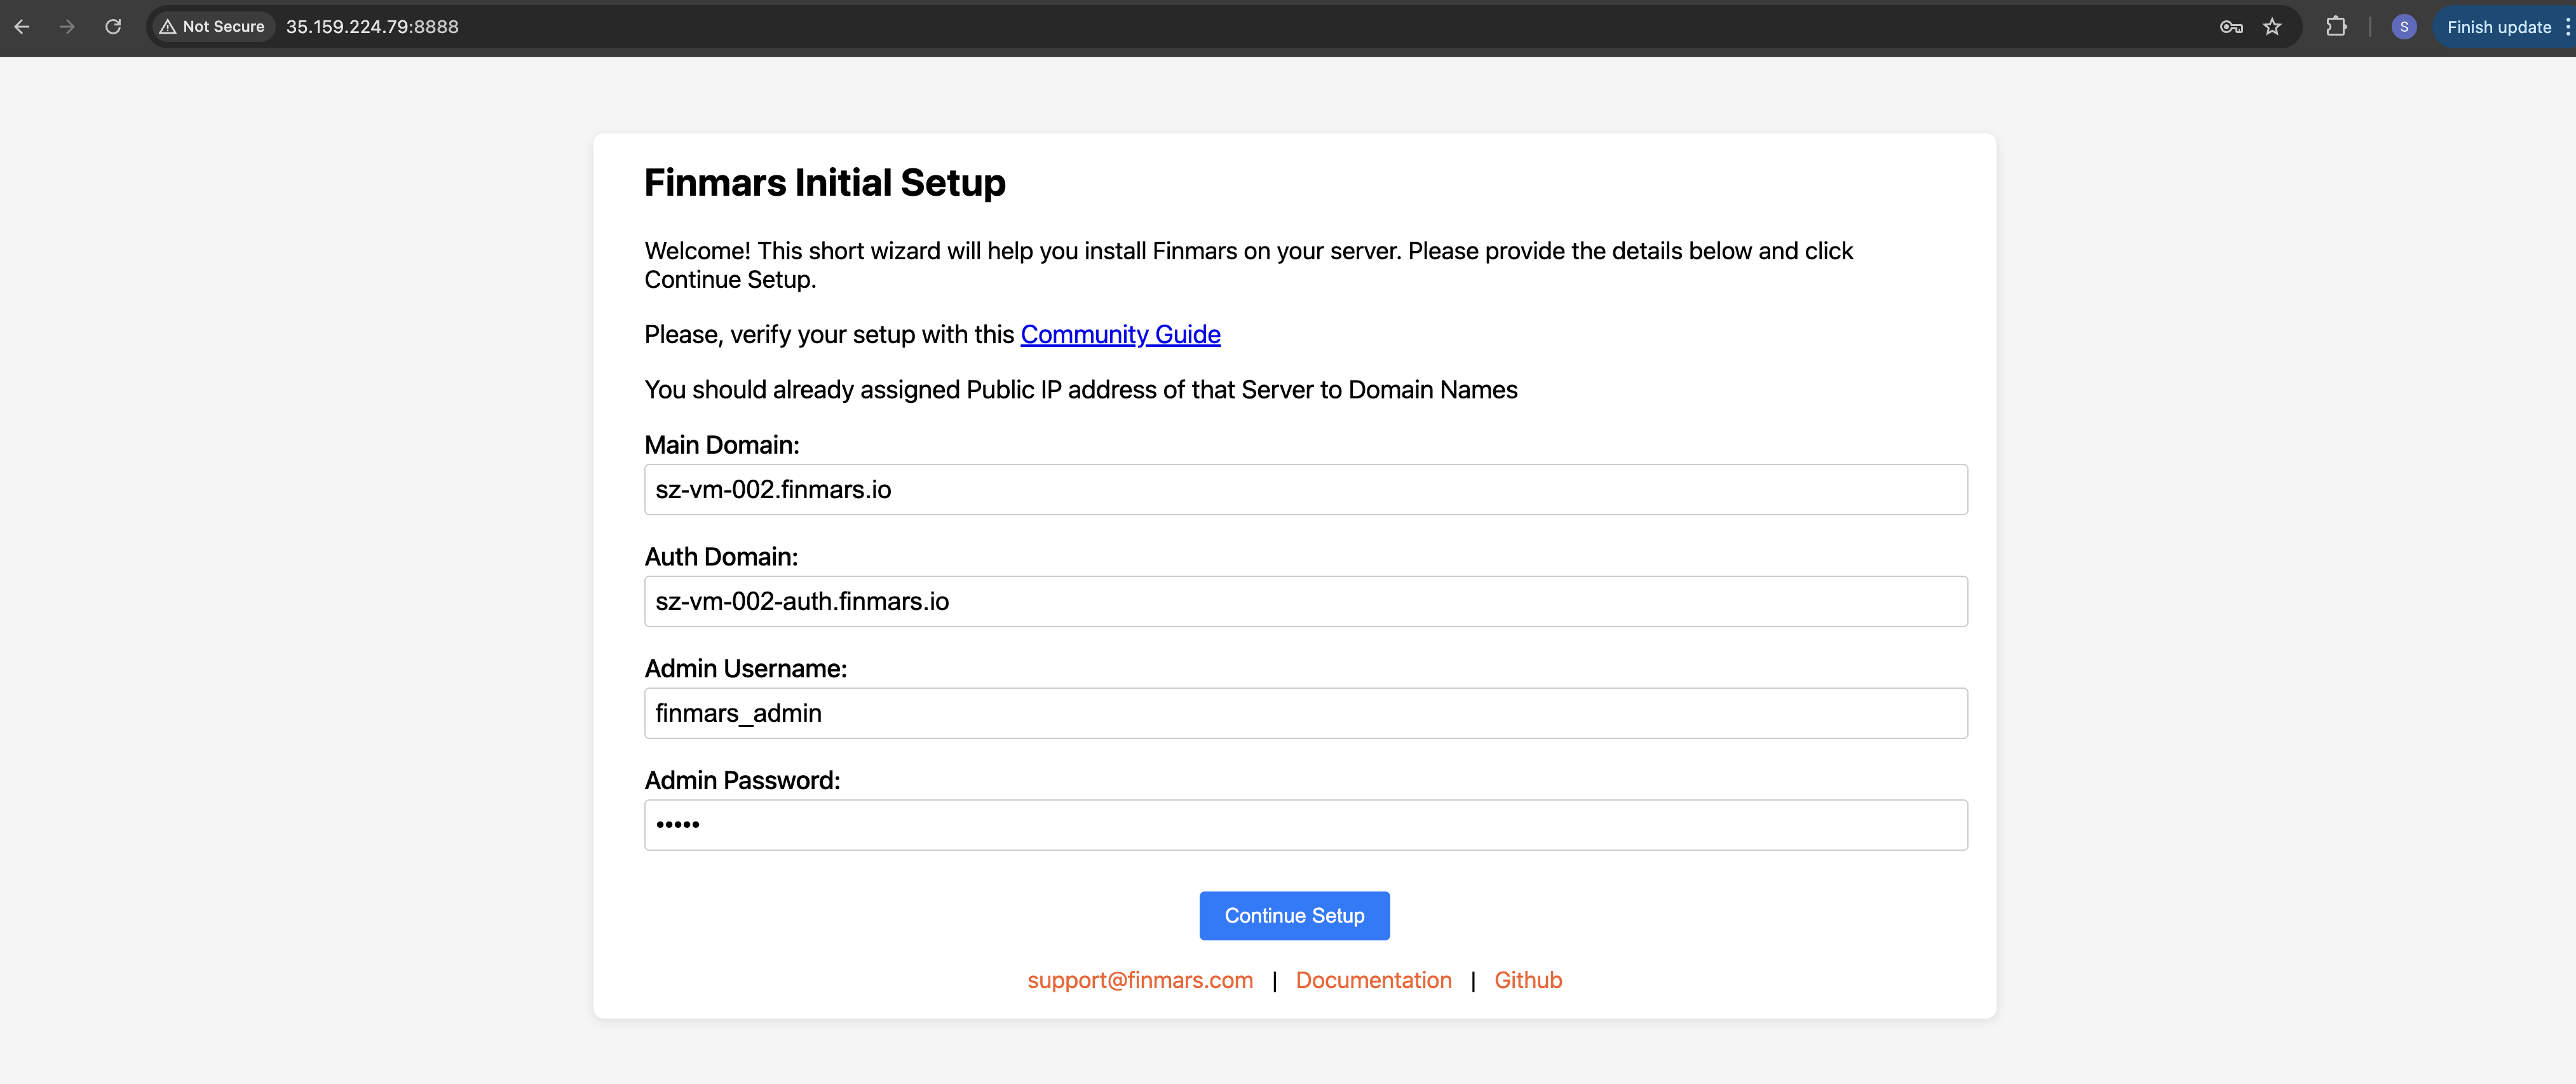Click the Finish update button

click(2499, 27)
